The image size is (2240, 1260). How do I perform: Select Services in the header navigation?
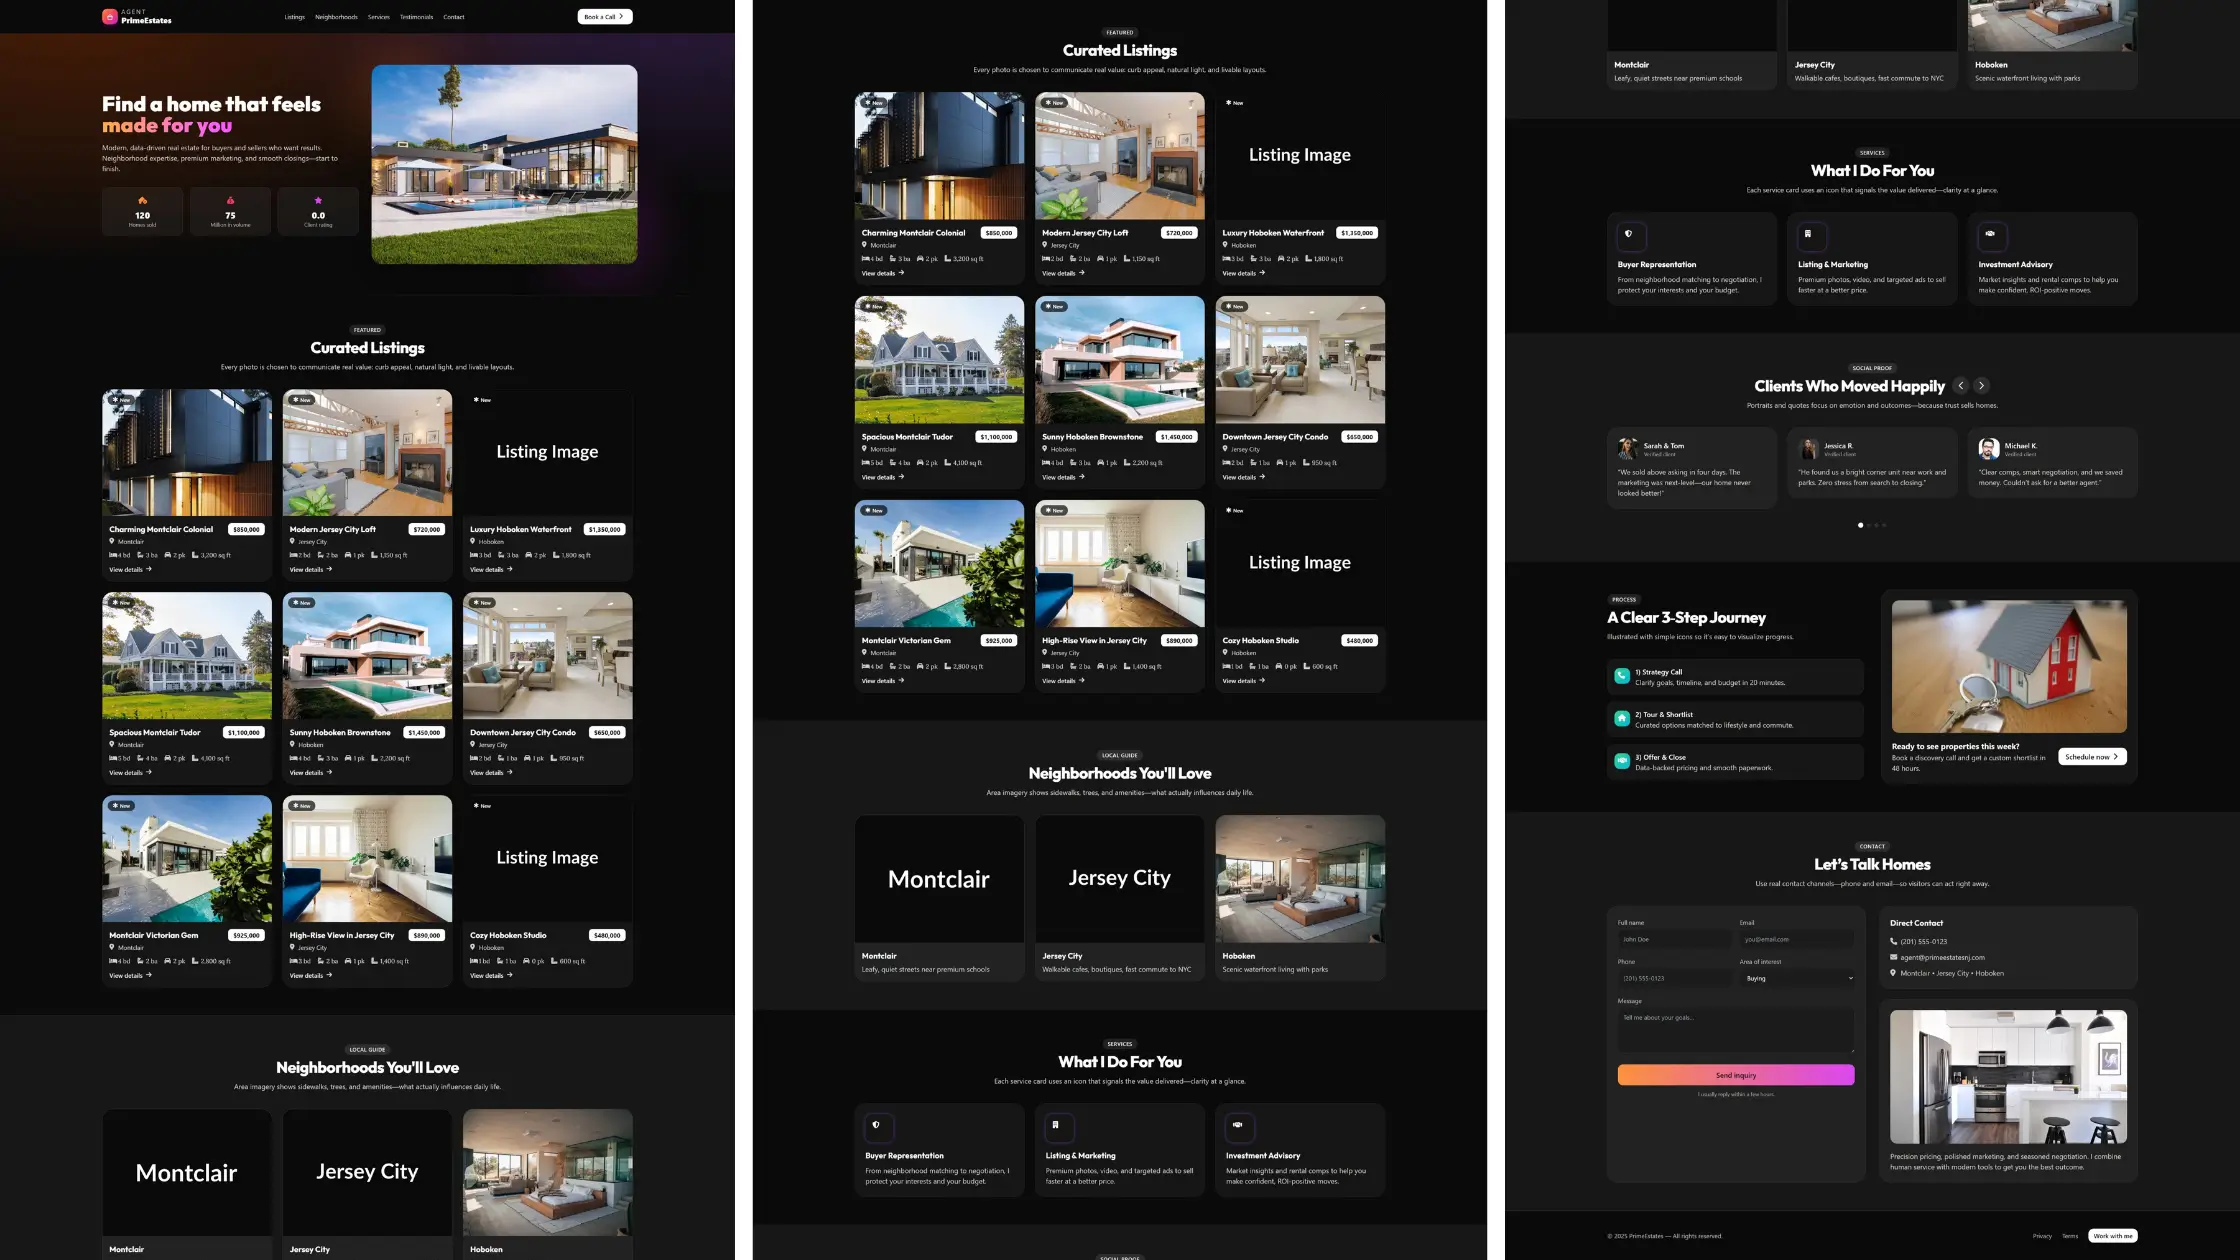click(378, 17)
